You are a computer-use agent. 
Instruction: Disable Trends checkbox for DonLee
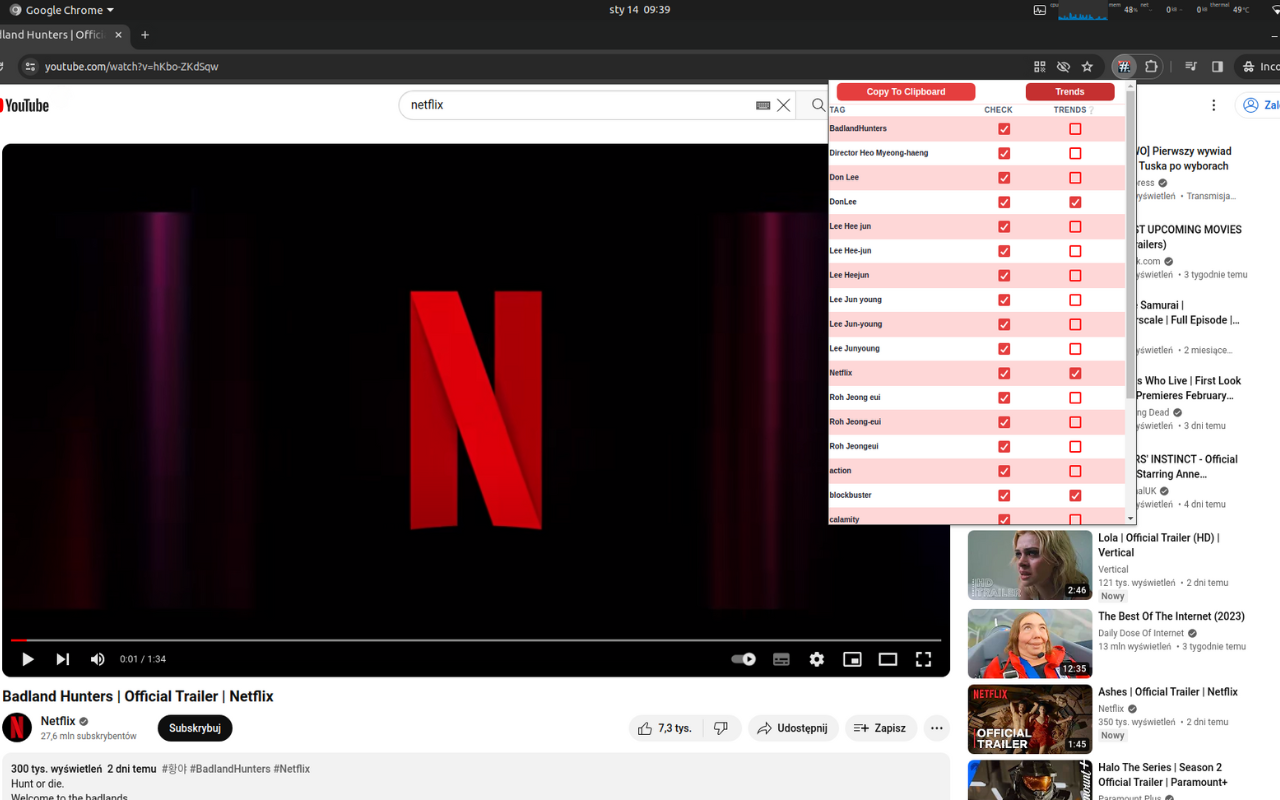(1075, 202)
